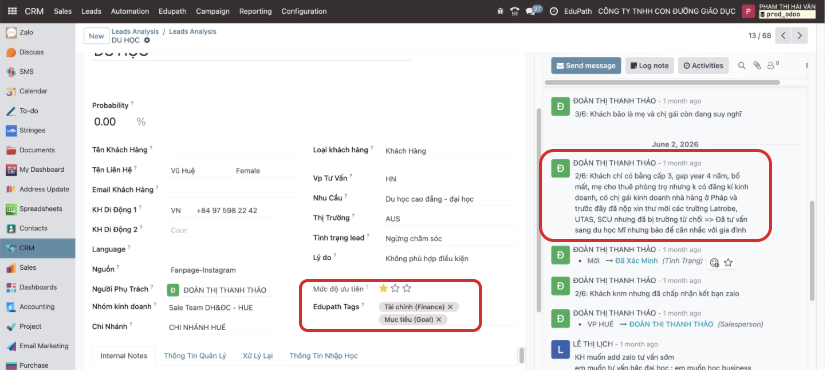Mark Đã Xác Minh message with the star
Viewport: 825px width, 370px height.
coord(729,262)
